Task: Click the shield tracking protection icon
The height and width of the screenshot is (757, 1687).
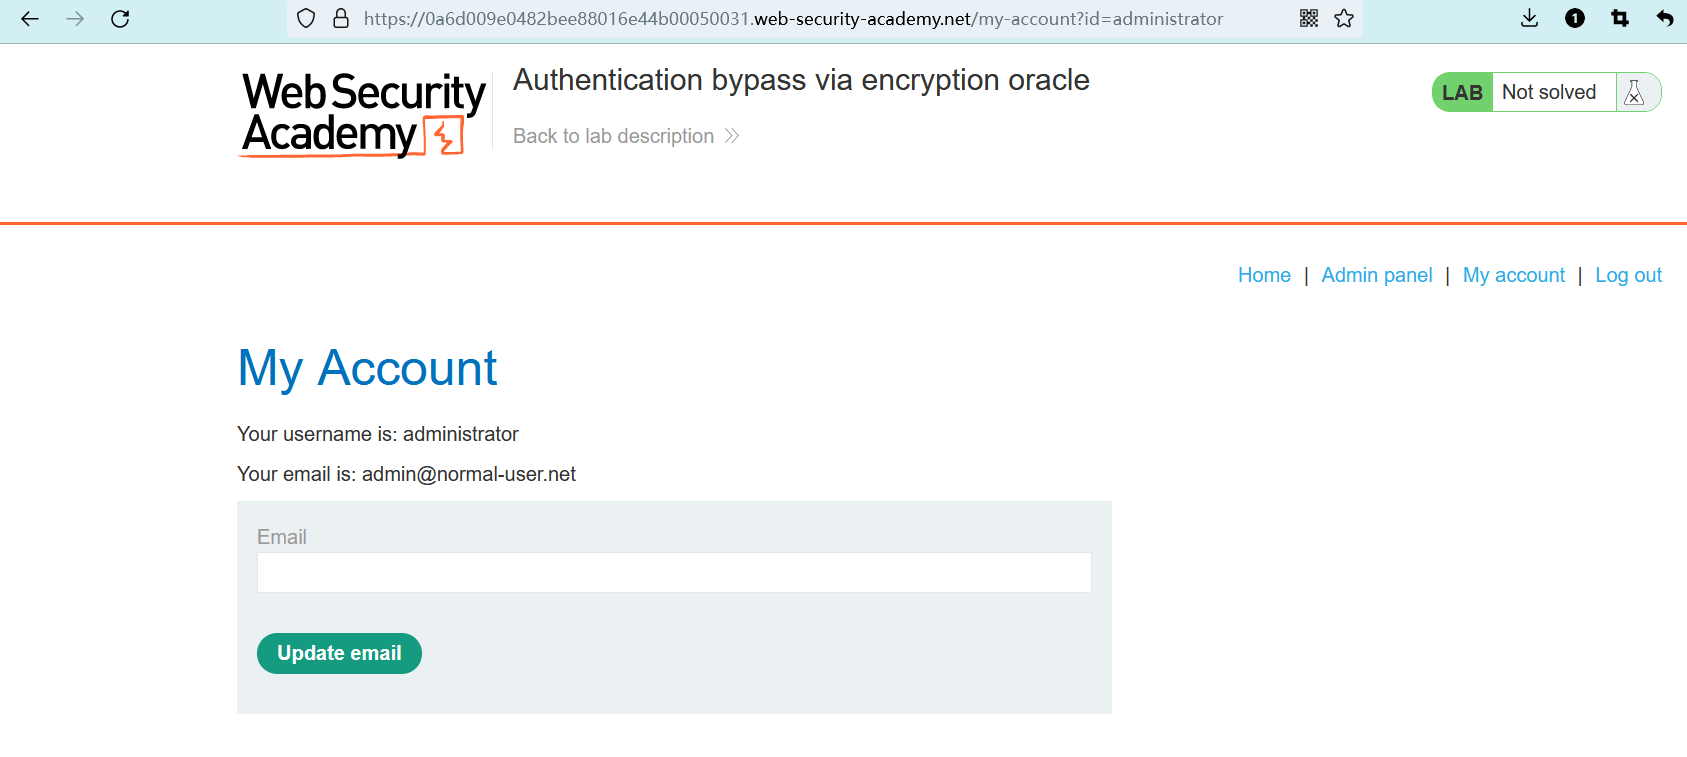Action: [307, 19]
